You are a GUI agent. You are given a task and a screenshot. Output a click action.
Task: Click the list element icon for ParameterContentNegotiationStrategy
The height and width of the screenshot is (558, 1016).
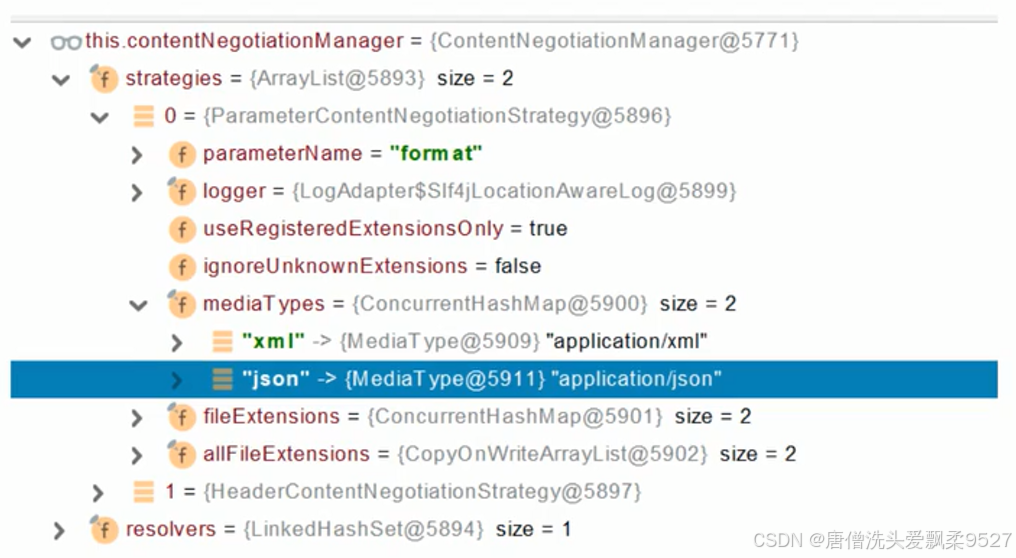point(143,117)
